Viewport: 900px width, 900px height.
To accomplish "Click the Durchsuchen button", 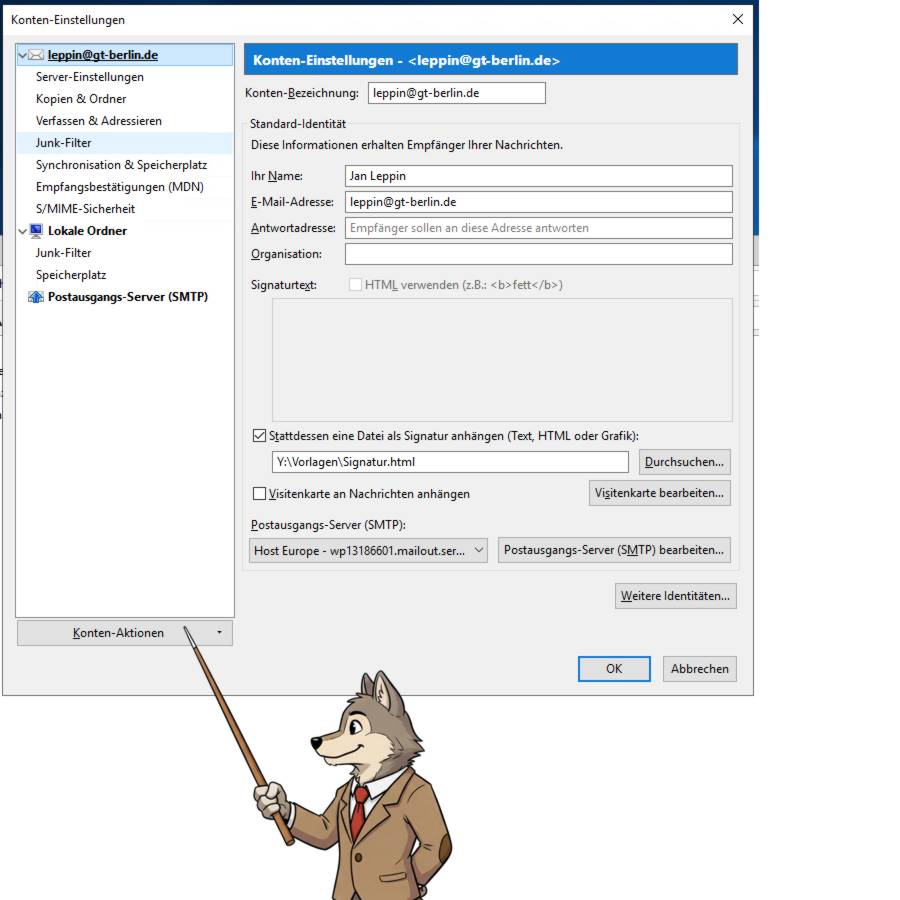I will [684, 462].
